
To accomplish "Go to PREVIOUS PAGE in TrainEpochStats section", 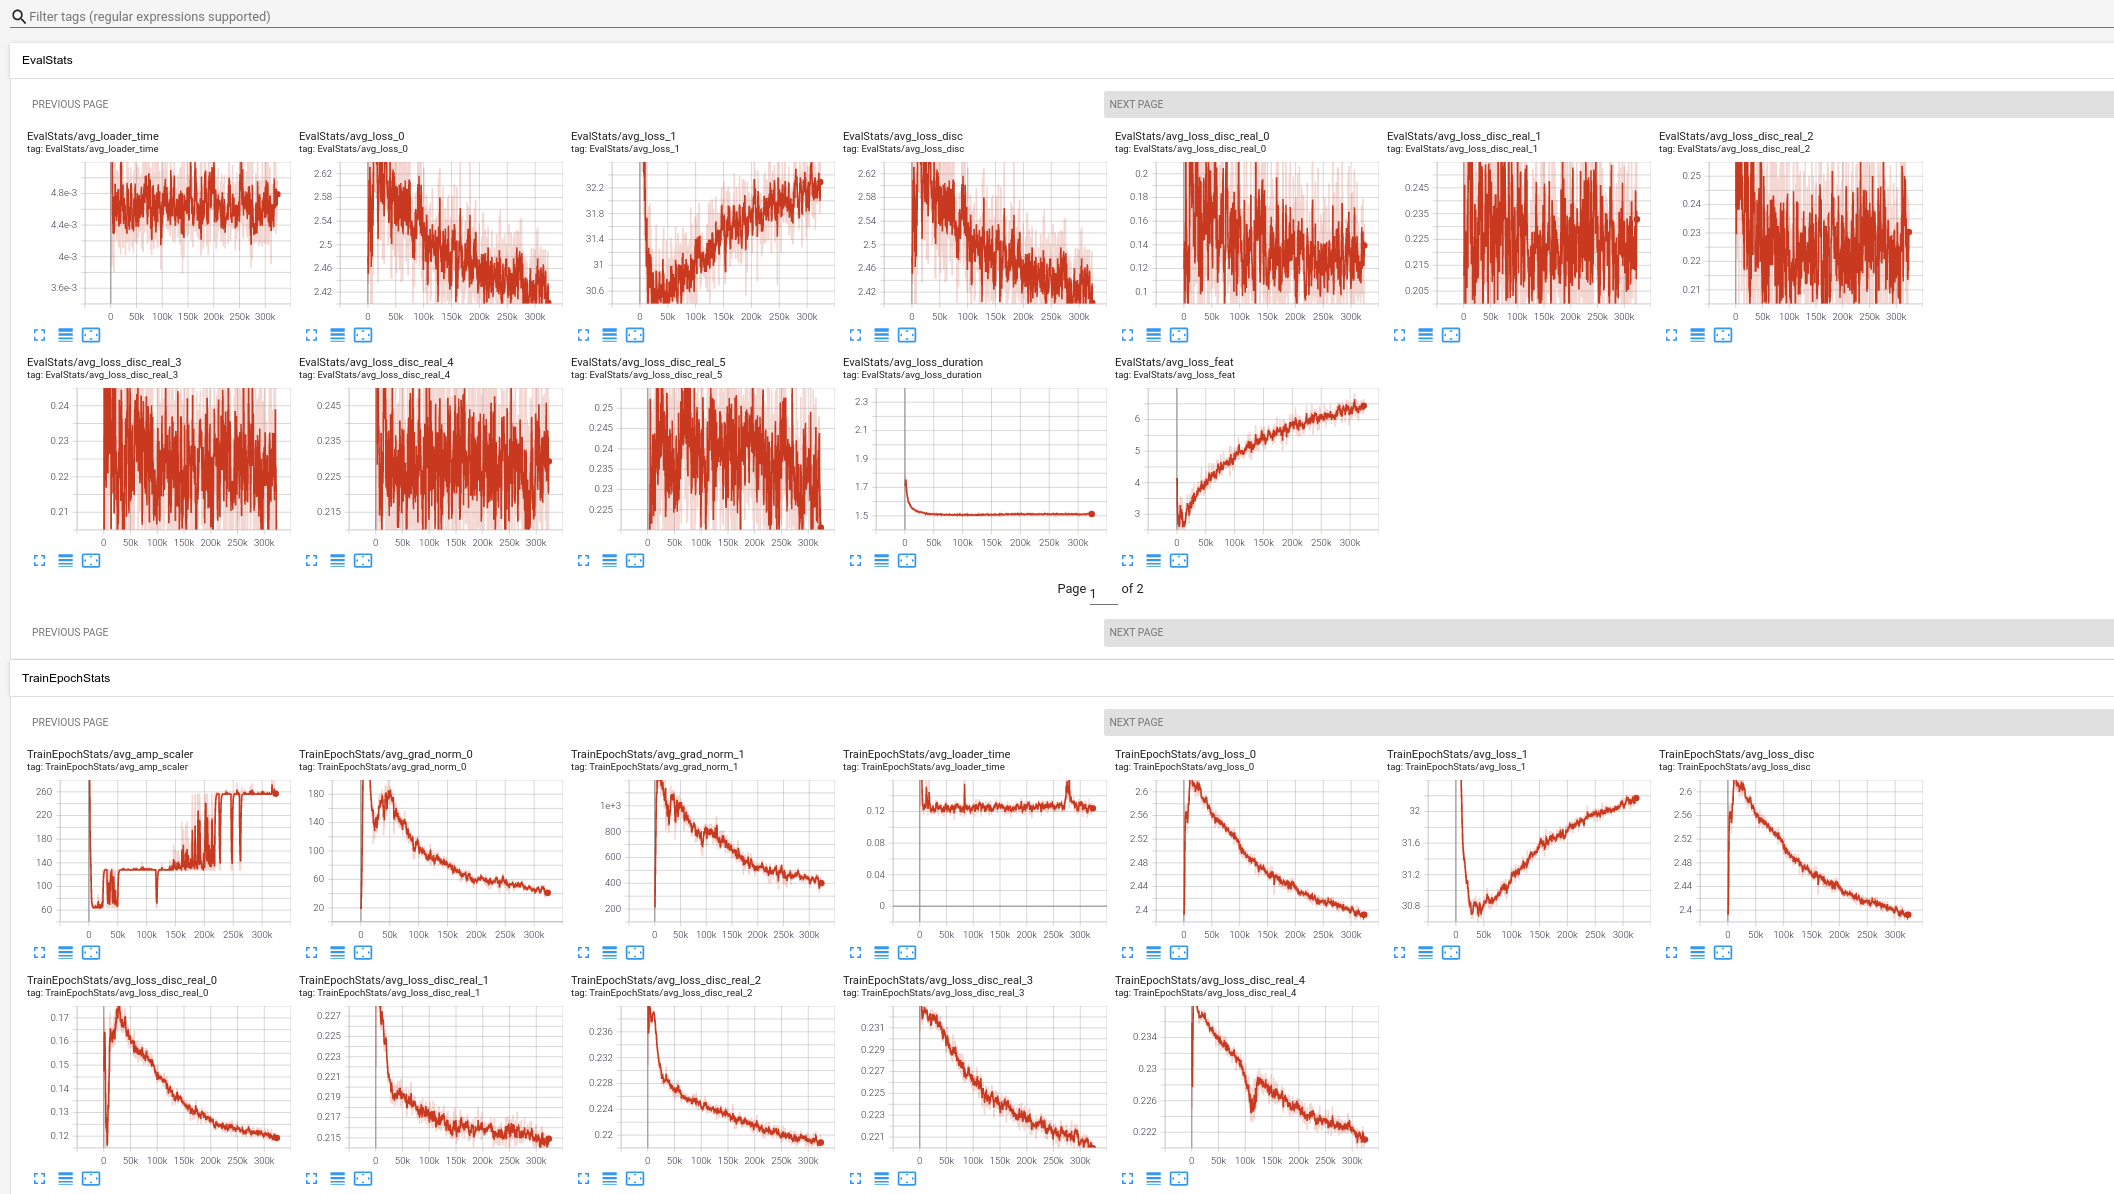I will [70, 722].
